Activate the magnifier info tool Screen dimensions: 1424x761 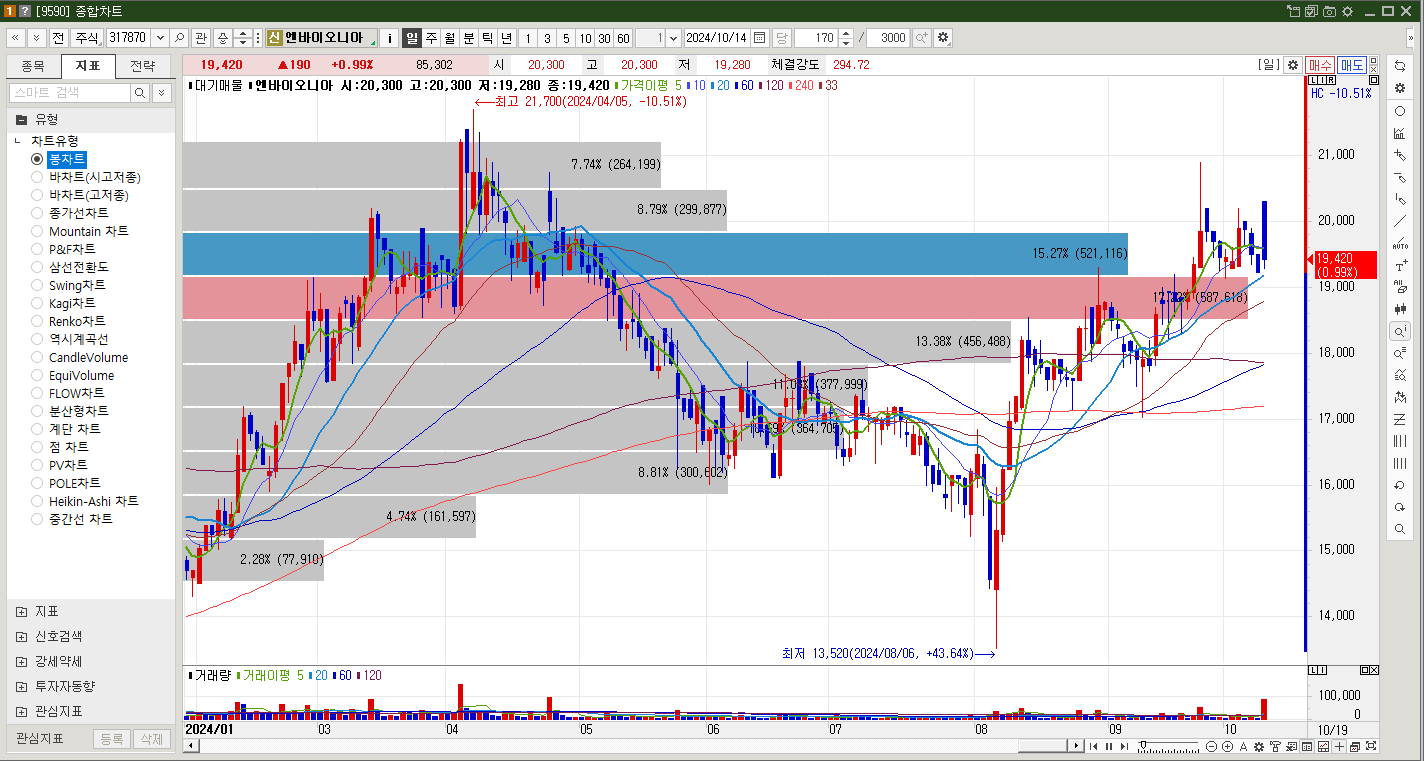[x=1400, y=331]
